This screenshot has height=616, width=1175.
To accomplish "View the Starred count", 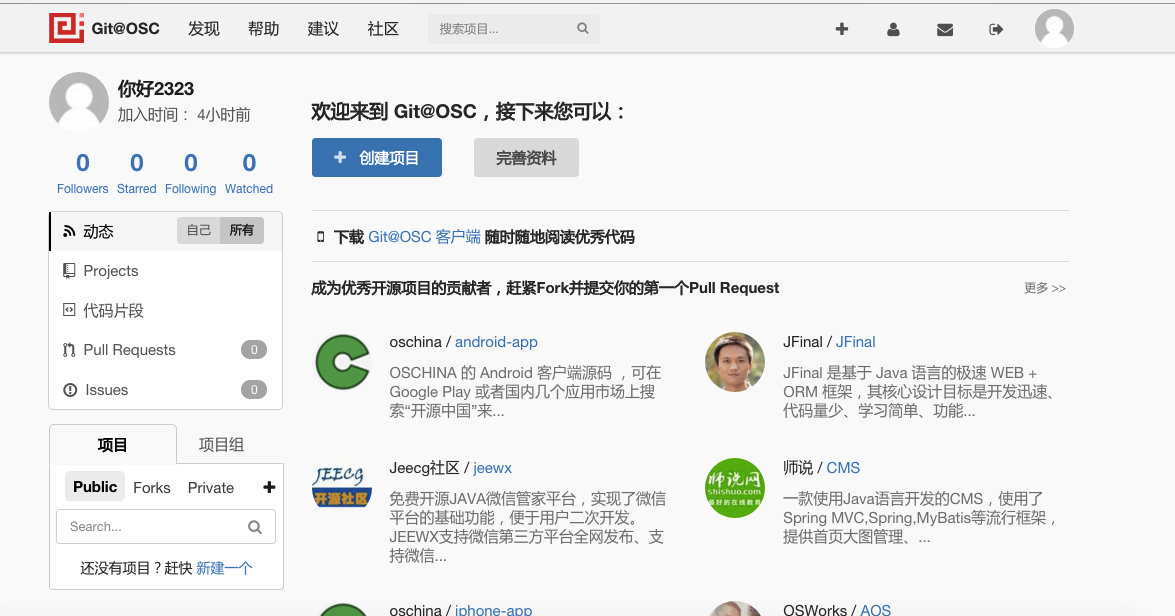I will pos(136,173).
